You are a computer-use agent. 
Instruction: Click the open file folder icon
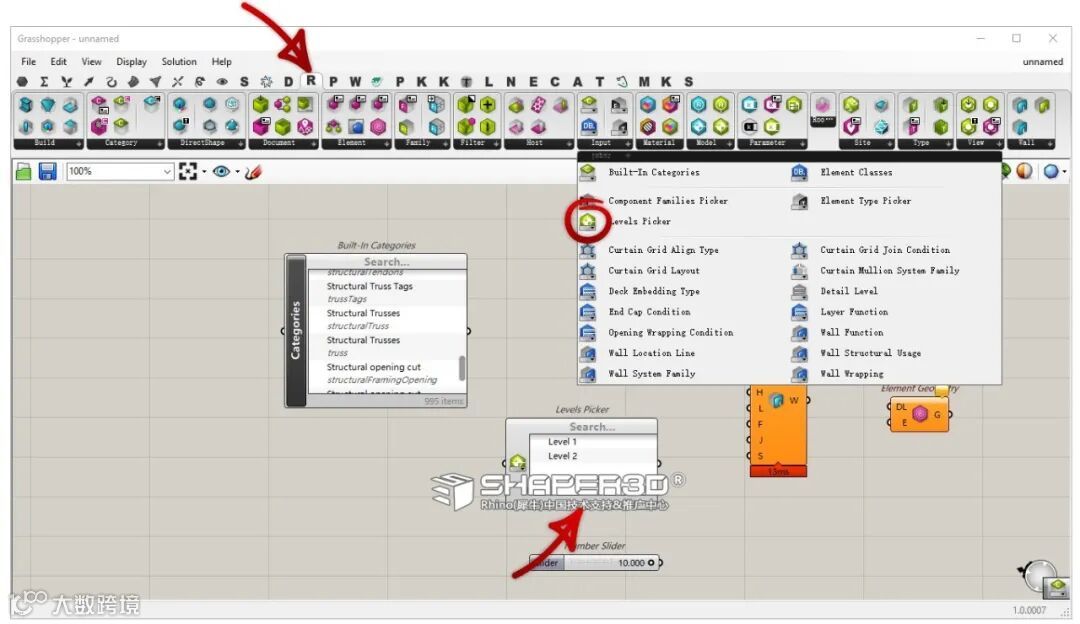pos(24,171)
